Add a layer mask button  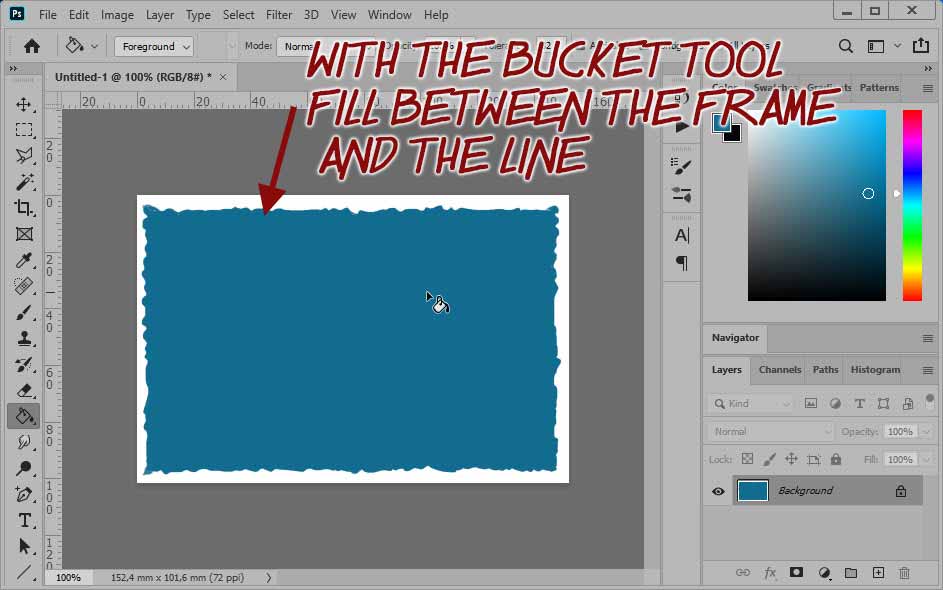(796, 572)
